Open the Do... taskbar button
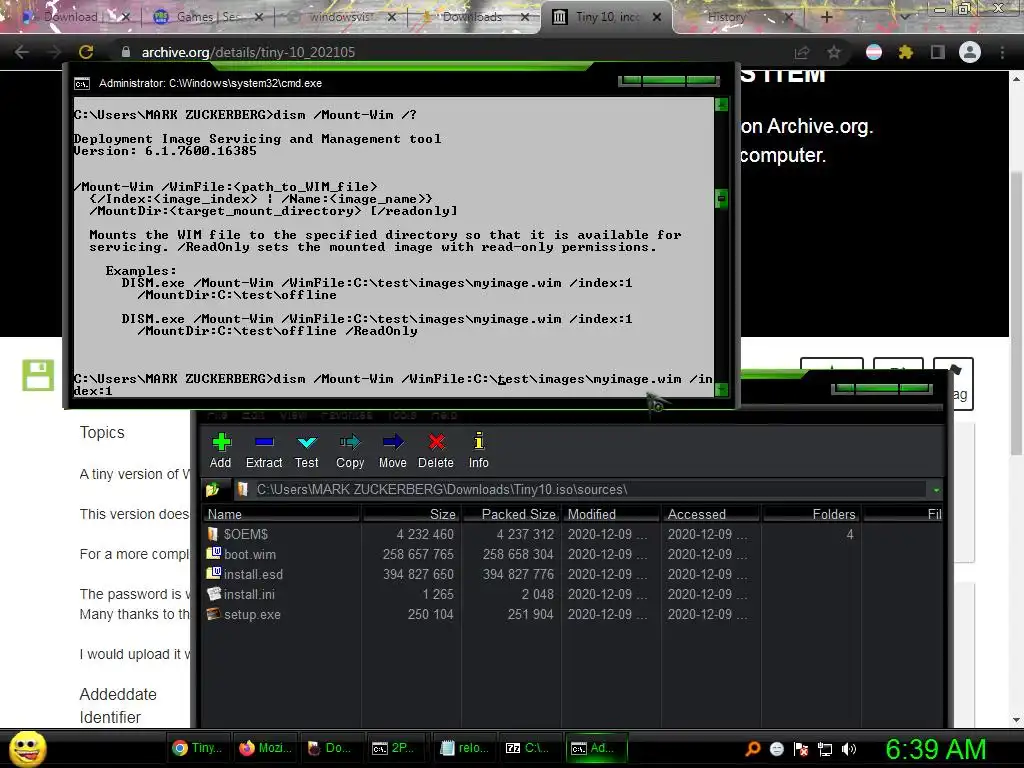The height and width of the screenshot is (768, 1024). (330, 748)
